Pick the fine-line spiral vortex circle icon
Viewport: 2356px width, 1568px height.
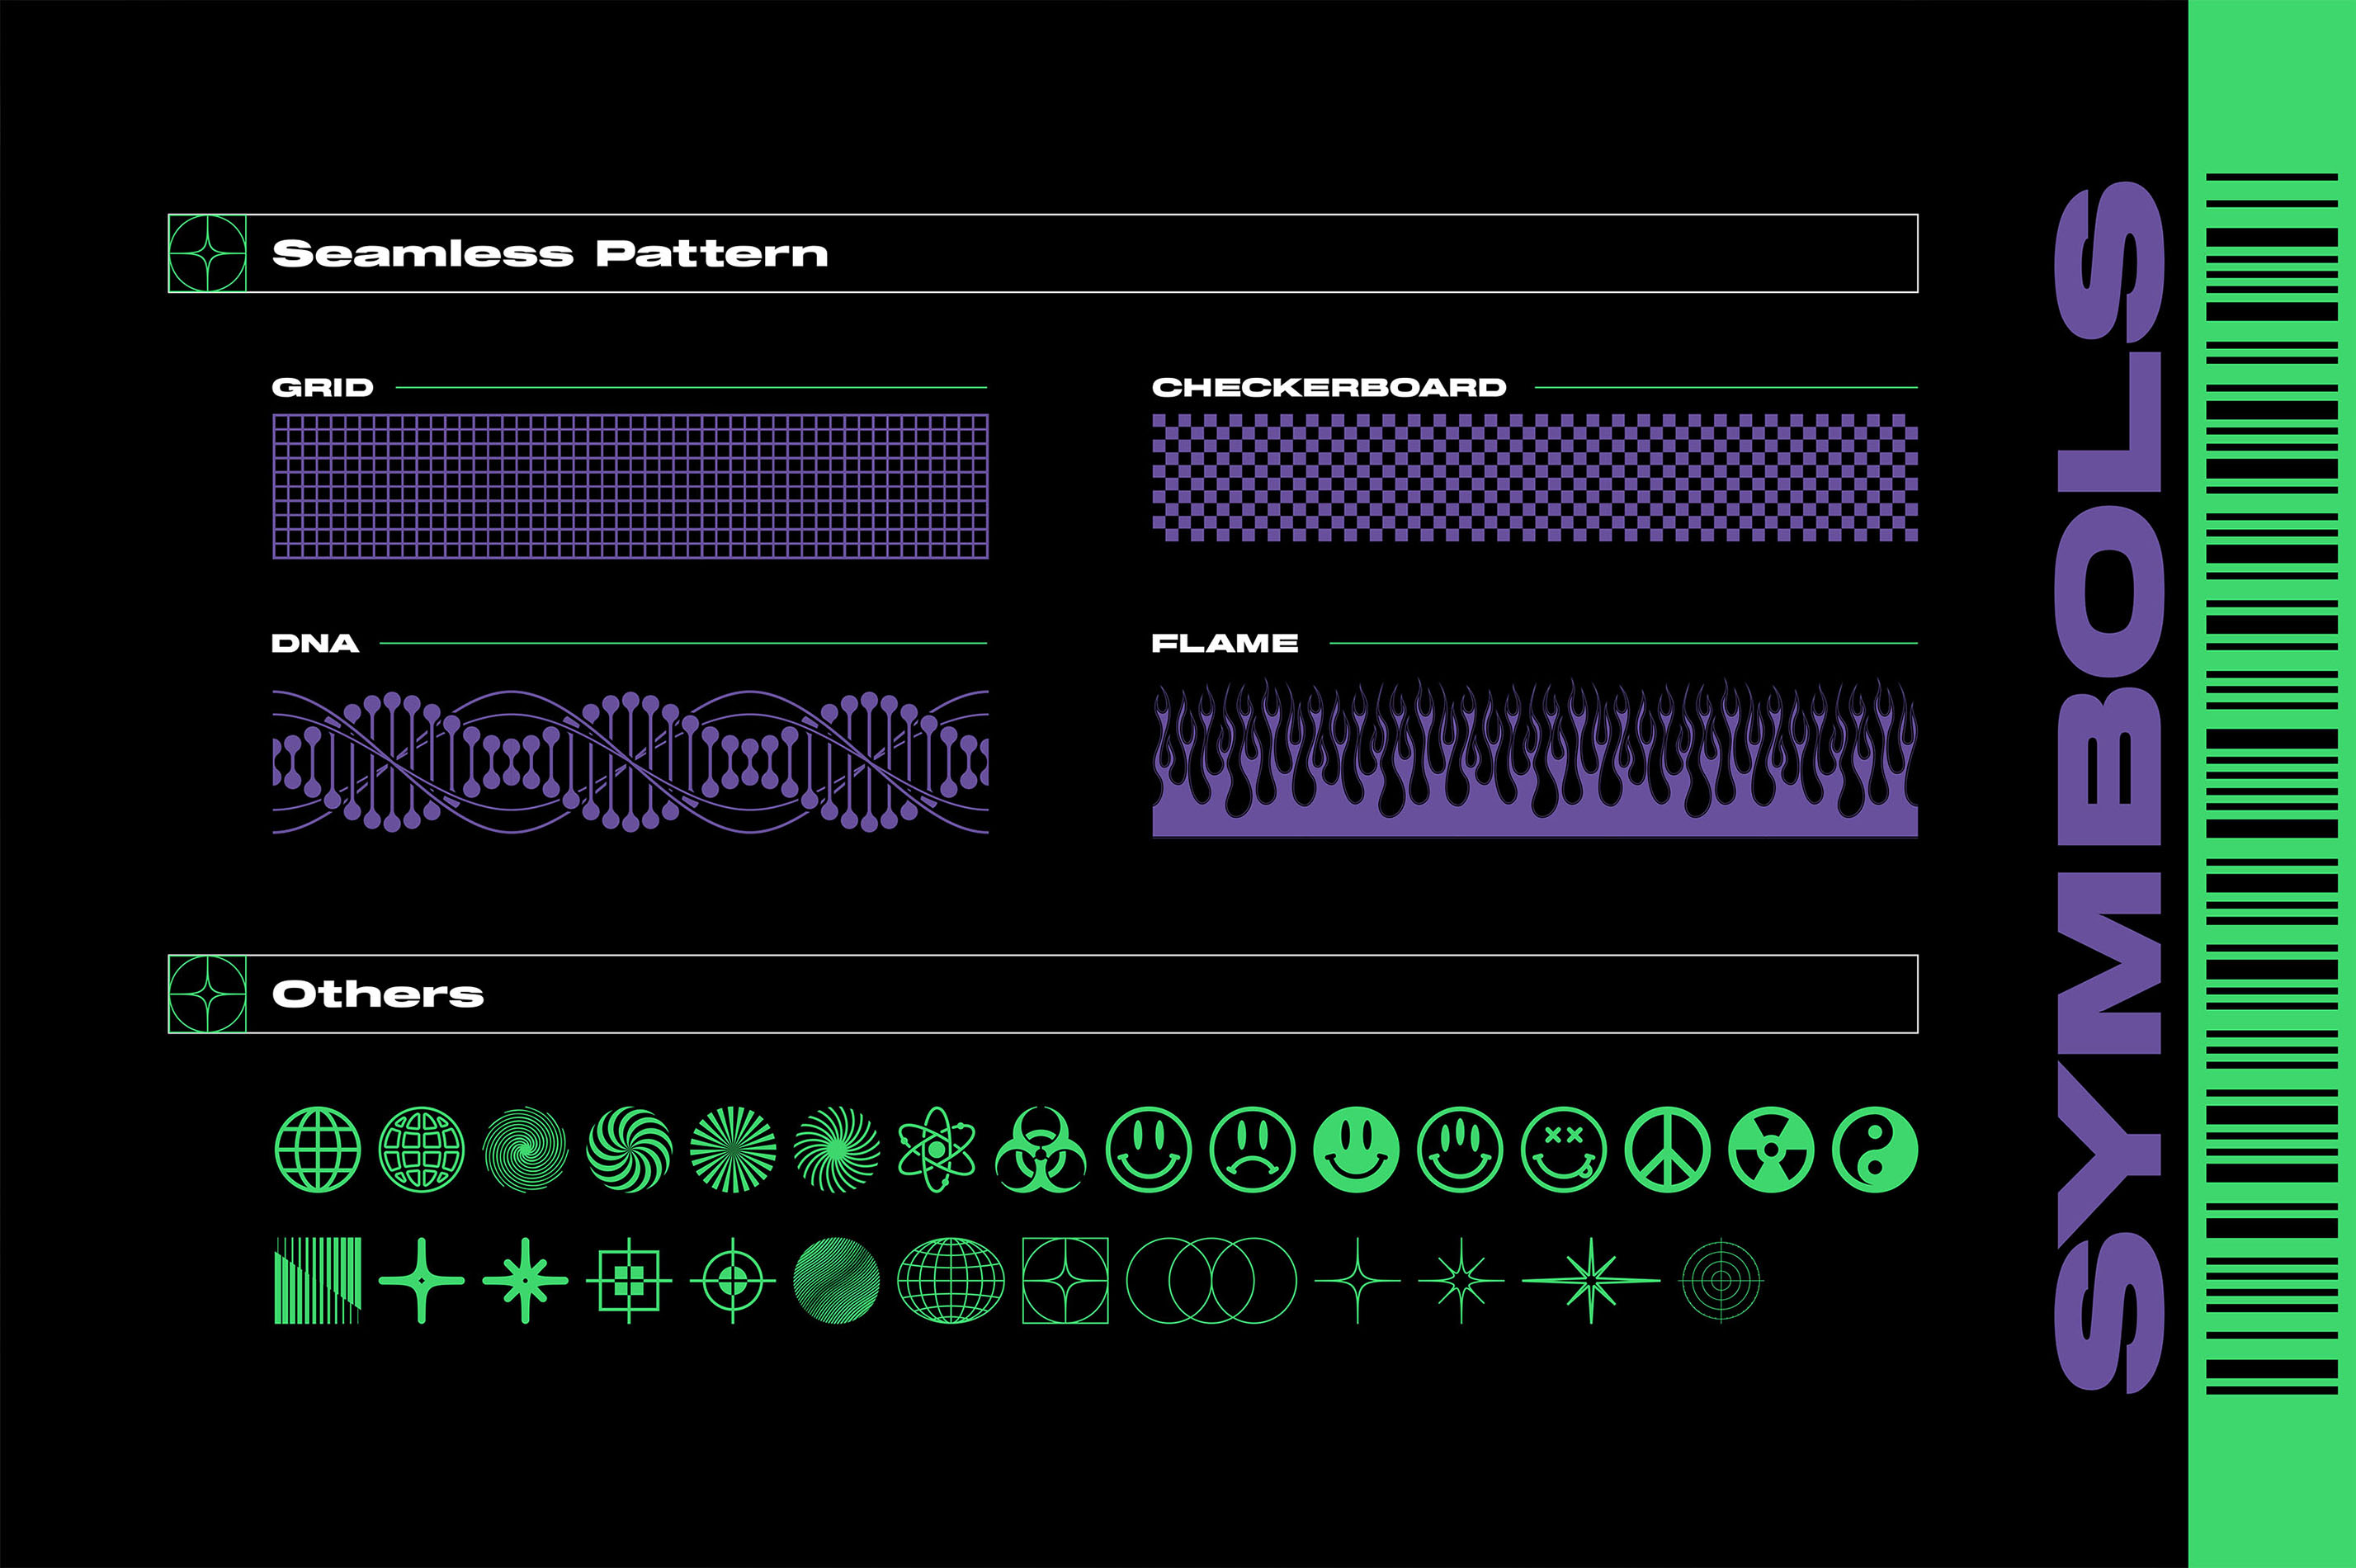click(x=525, y=1149)
